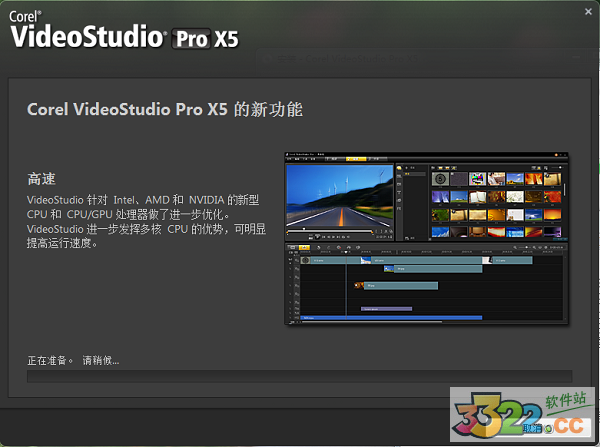Viewport: 600px width, 447px height.
Task: Click the Corel VideoStudio Pro X5 的新功能 heading
Action: (164, 109)
